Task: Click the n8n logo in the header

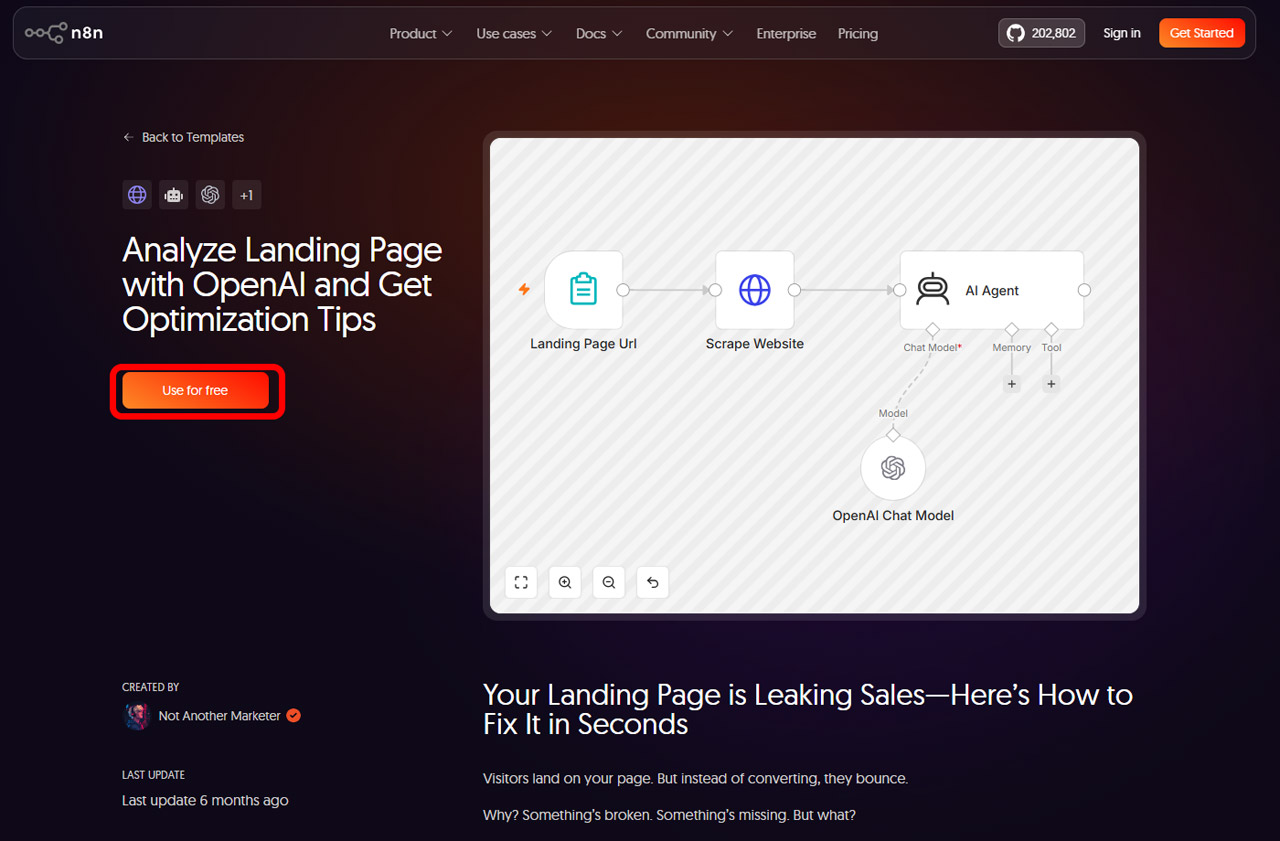Action: (x=65, y=33)
